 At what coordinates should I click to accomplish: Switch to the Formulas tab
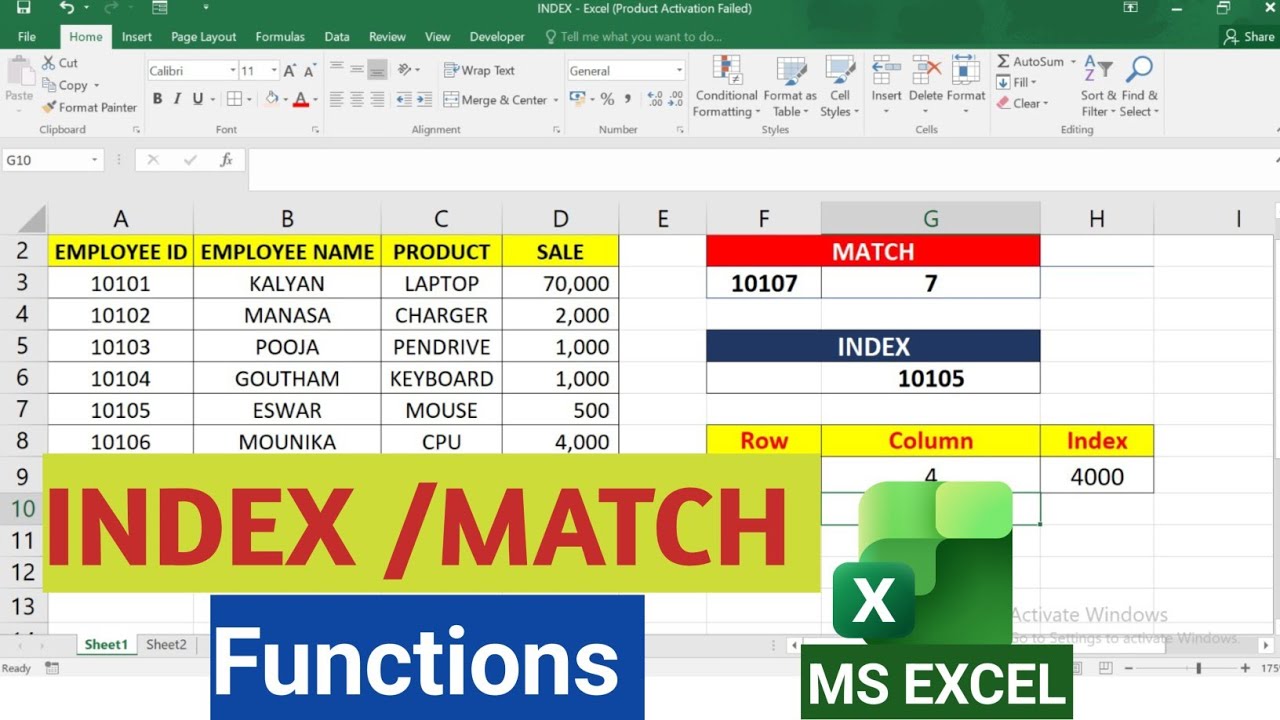click(x=280, y=37)
